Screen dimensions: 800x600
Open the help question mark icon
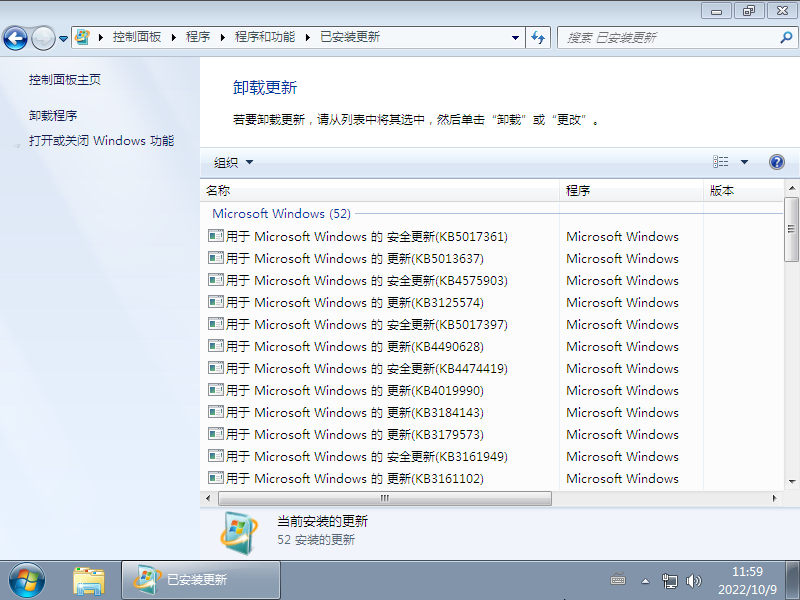[x=776, y=162]
